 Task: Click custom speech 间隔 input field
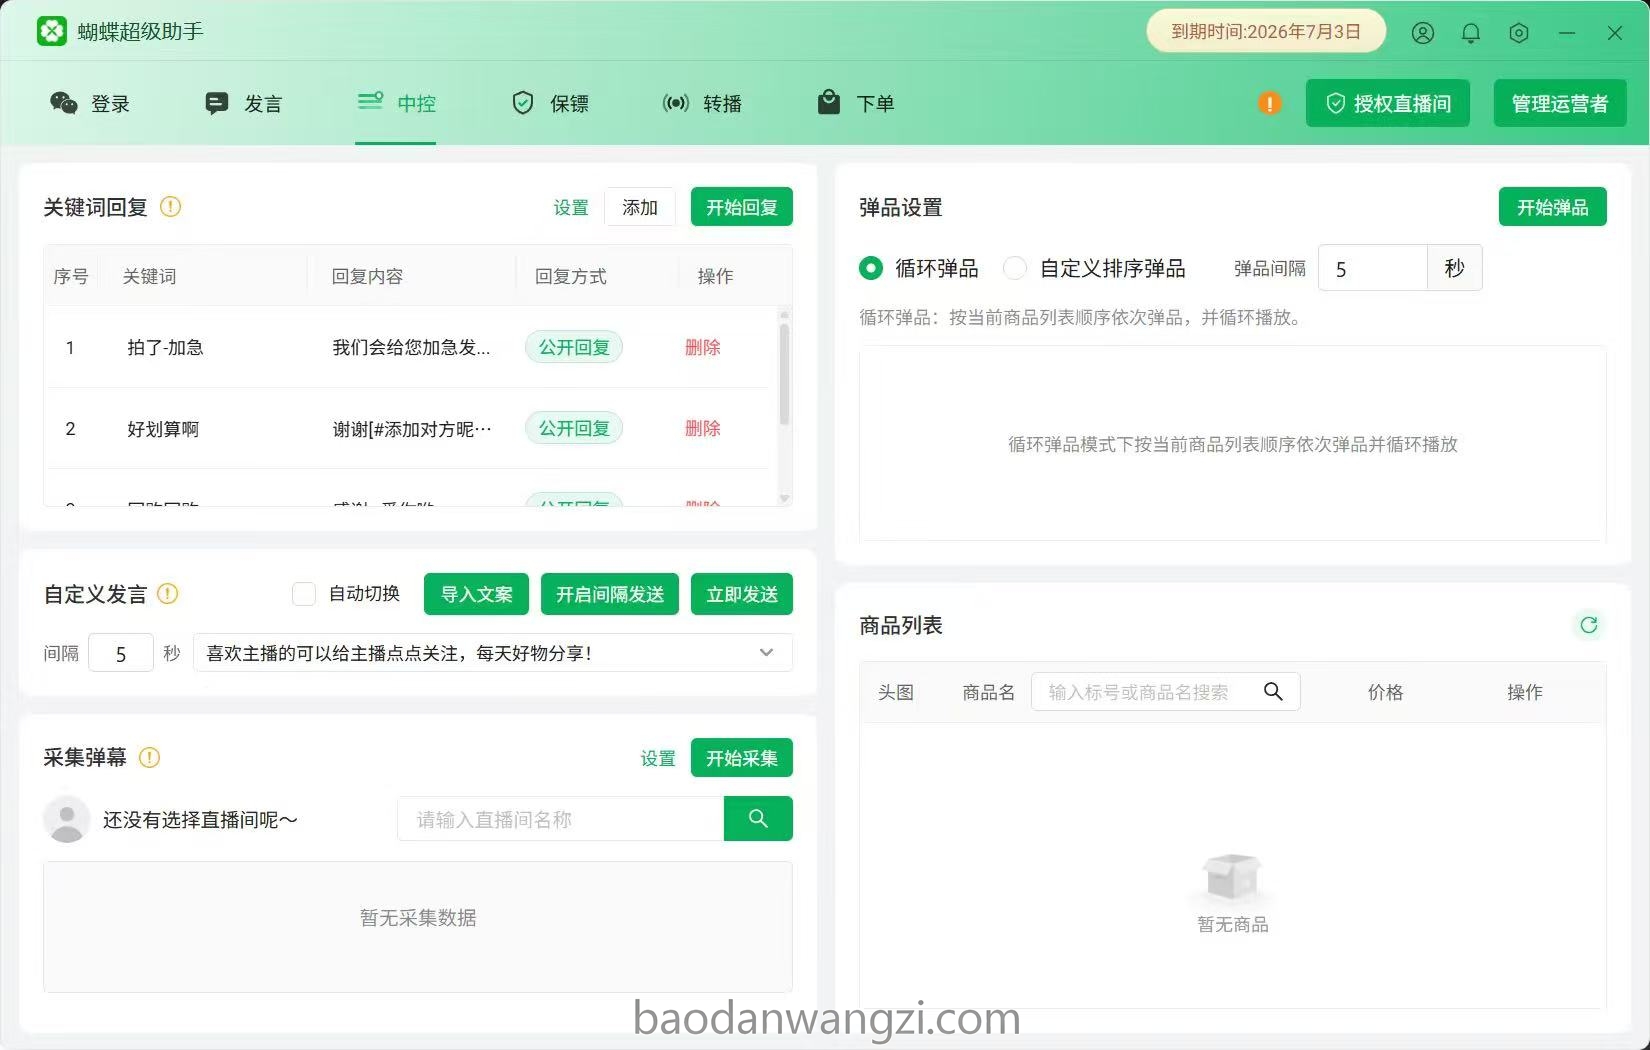coord(121,653)
